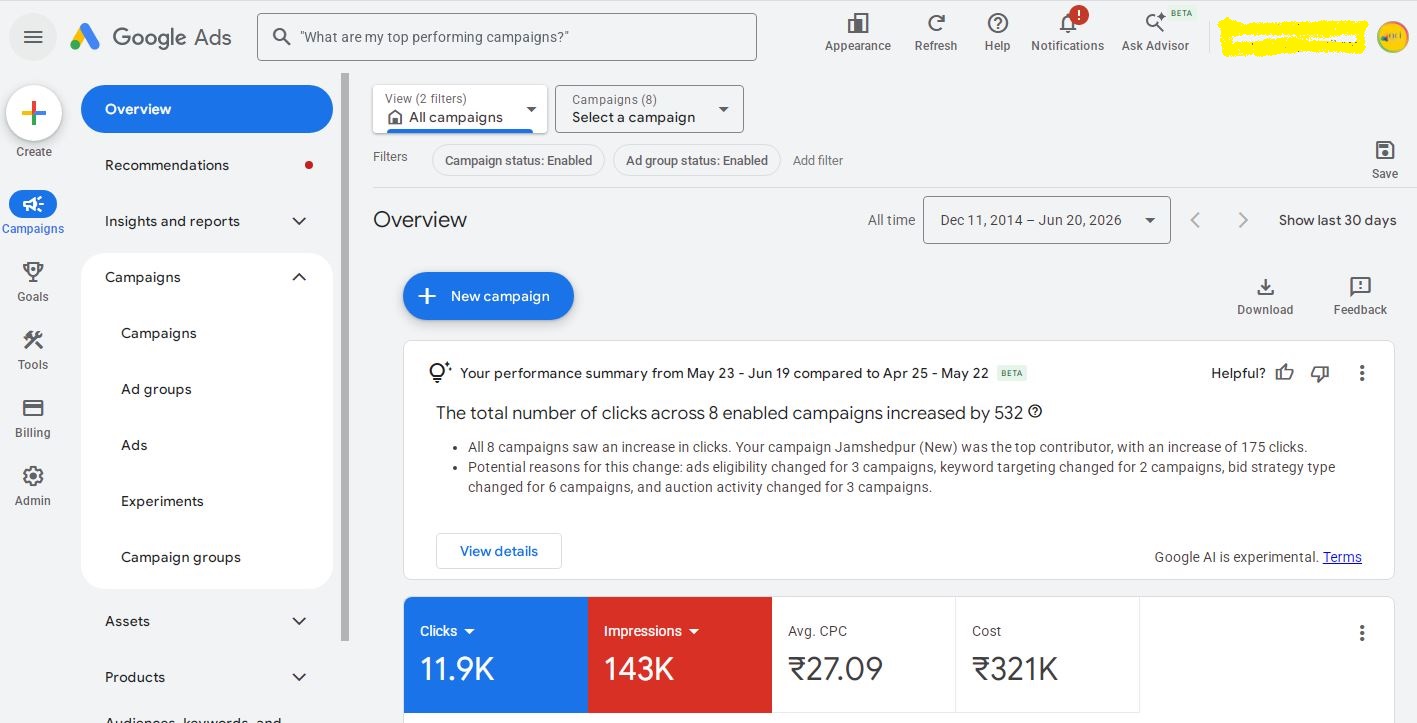Open Recommendations menu item
The height and width of the screenshot is (723, 1417).
pos(207,165)
